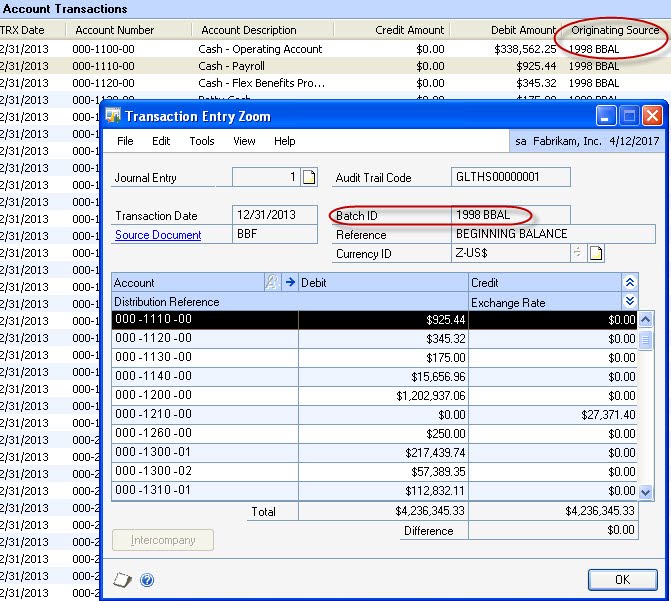Select account row 000-1210-00

374,414
